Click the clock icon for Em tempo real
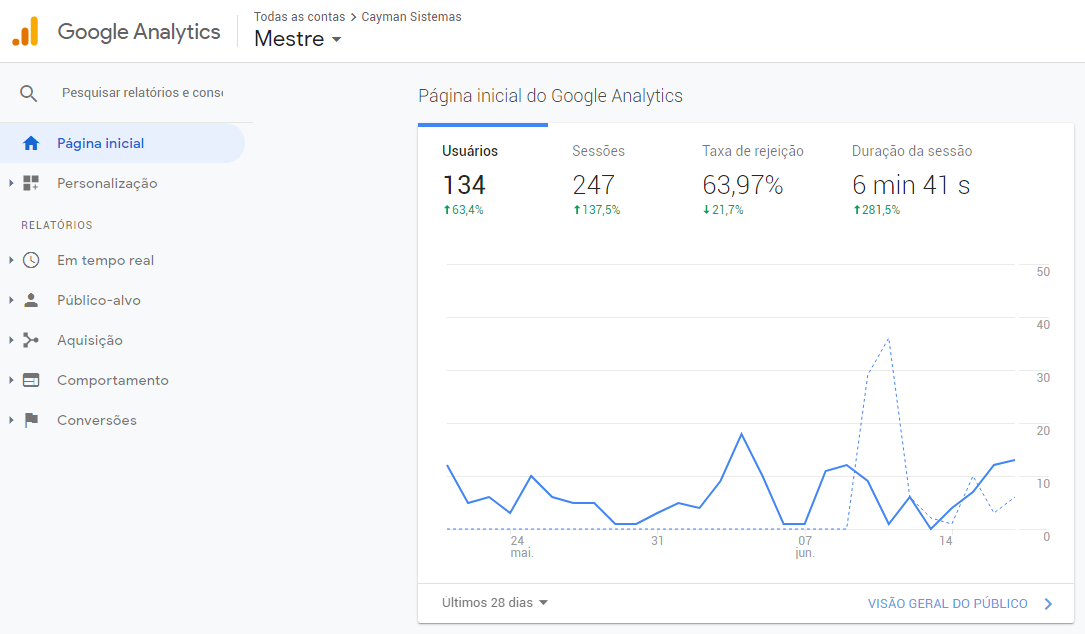Image resolution: width=1085 pixels, height=634 pixels. [31, 260]
